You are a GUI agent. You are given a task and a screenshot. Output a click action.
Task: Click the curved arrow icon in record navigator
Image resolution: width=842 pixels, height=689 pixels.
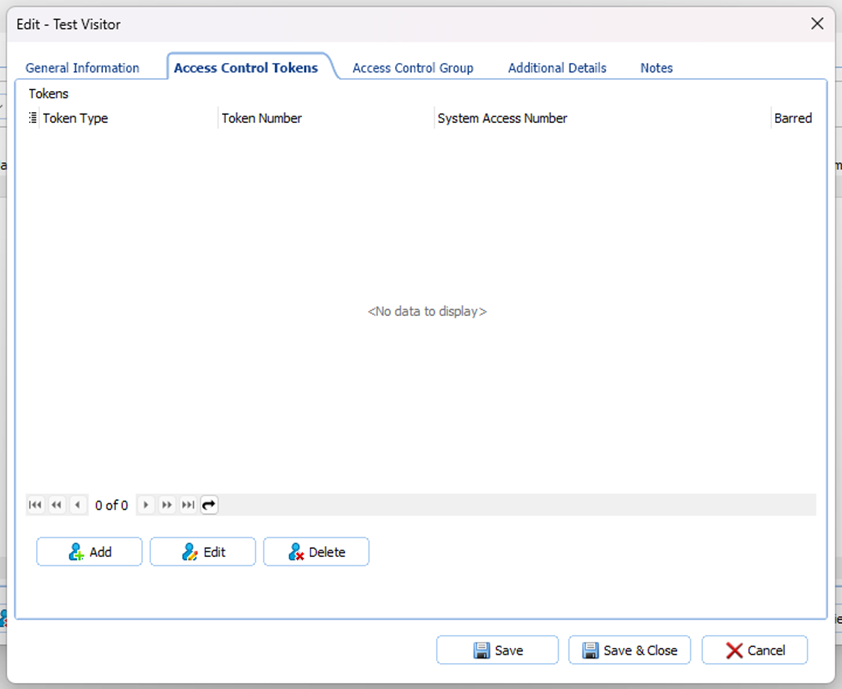click(x=208, y=505)
